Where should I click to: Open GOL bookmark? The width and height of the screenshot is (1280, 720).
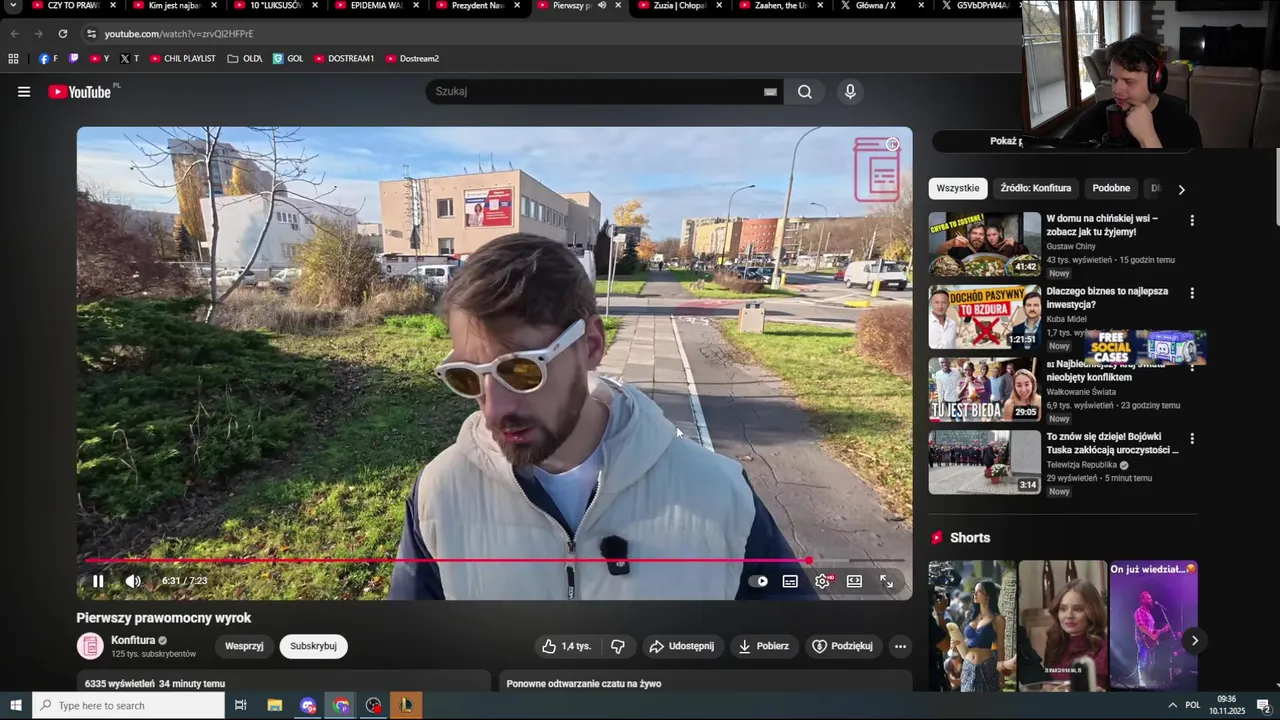coord(288,59)
